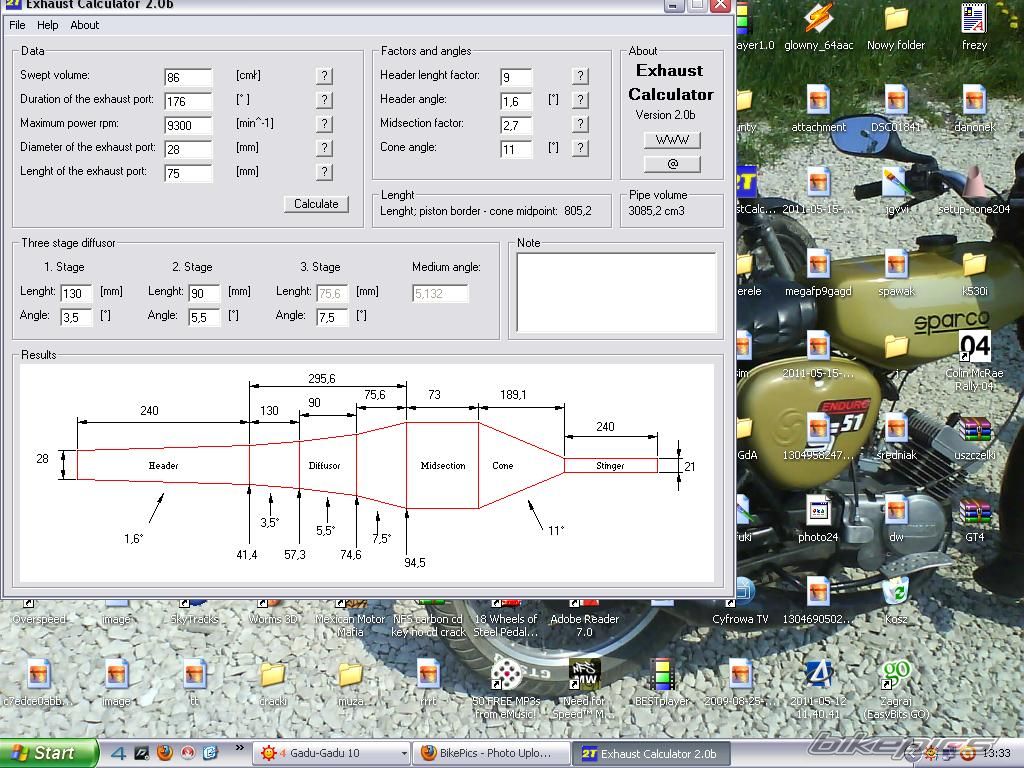Image resolution: width=1024 pixels, height=768 pixels.
Task: Expand the quick launch overflow chevron
Action: (x=239, y=748)
